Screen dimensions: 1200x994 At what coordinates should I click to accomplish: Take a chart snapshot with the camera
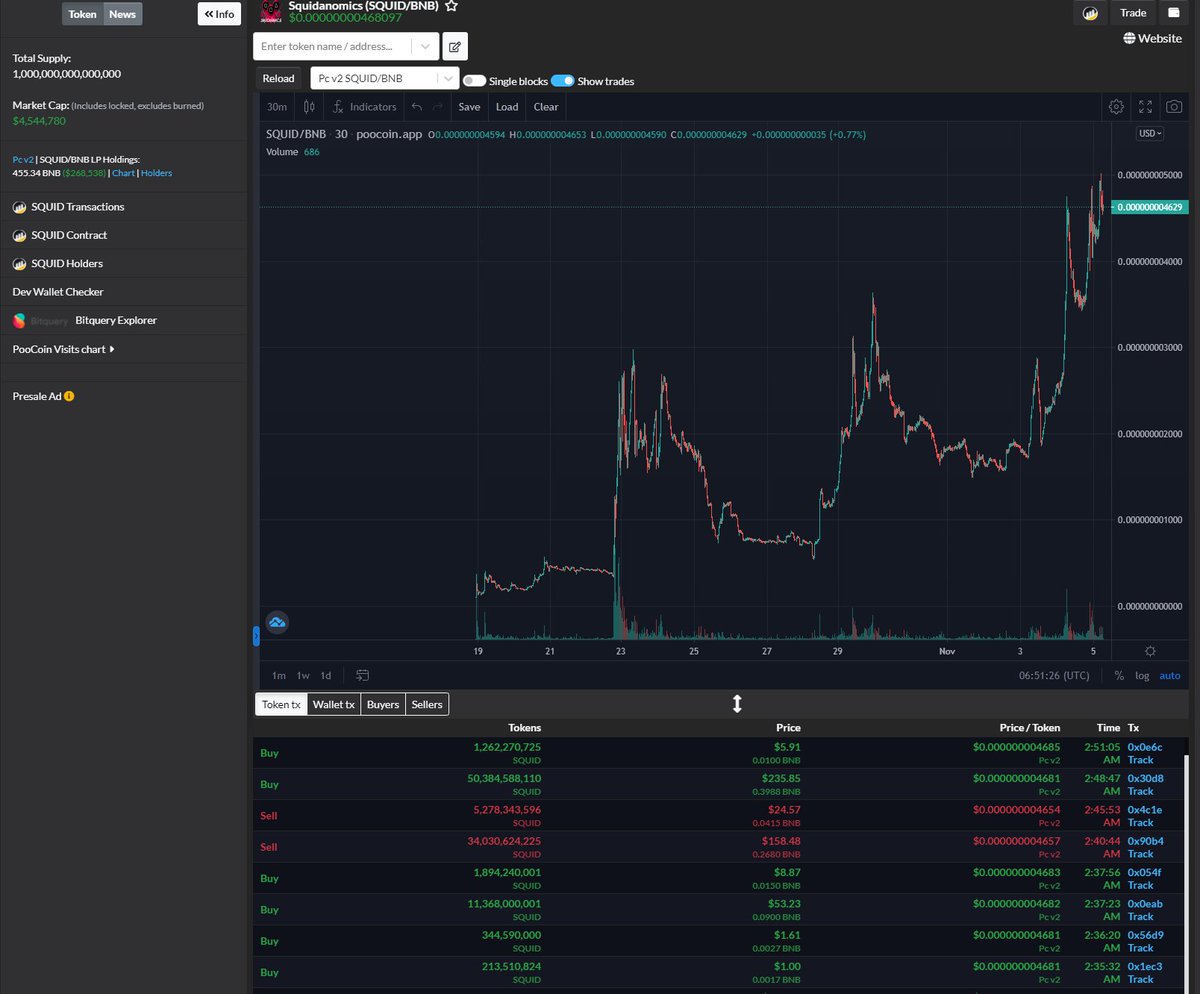[1175, 107]
